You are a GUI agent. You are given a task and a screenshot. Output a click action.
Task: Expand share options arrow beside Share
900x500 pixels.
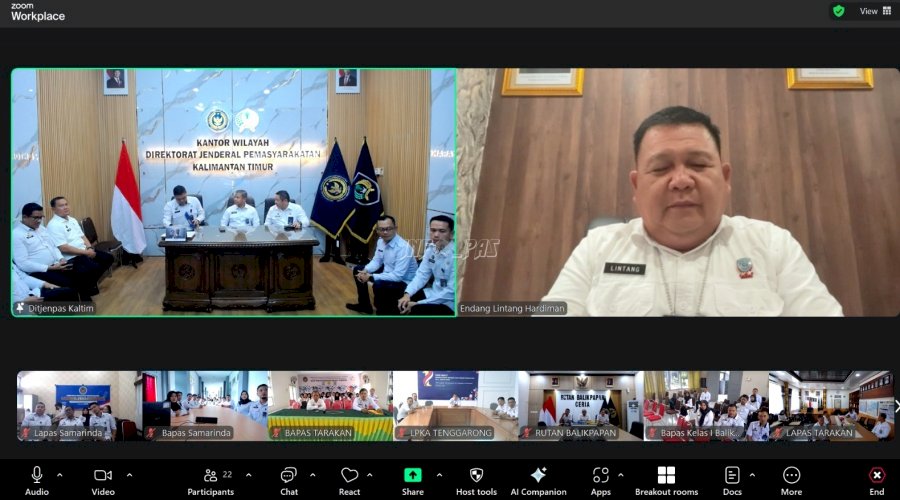(x=439, y=475)
